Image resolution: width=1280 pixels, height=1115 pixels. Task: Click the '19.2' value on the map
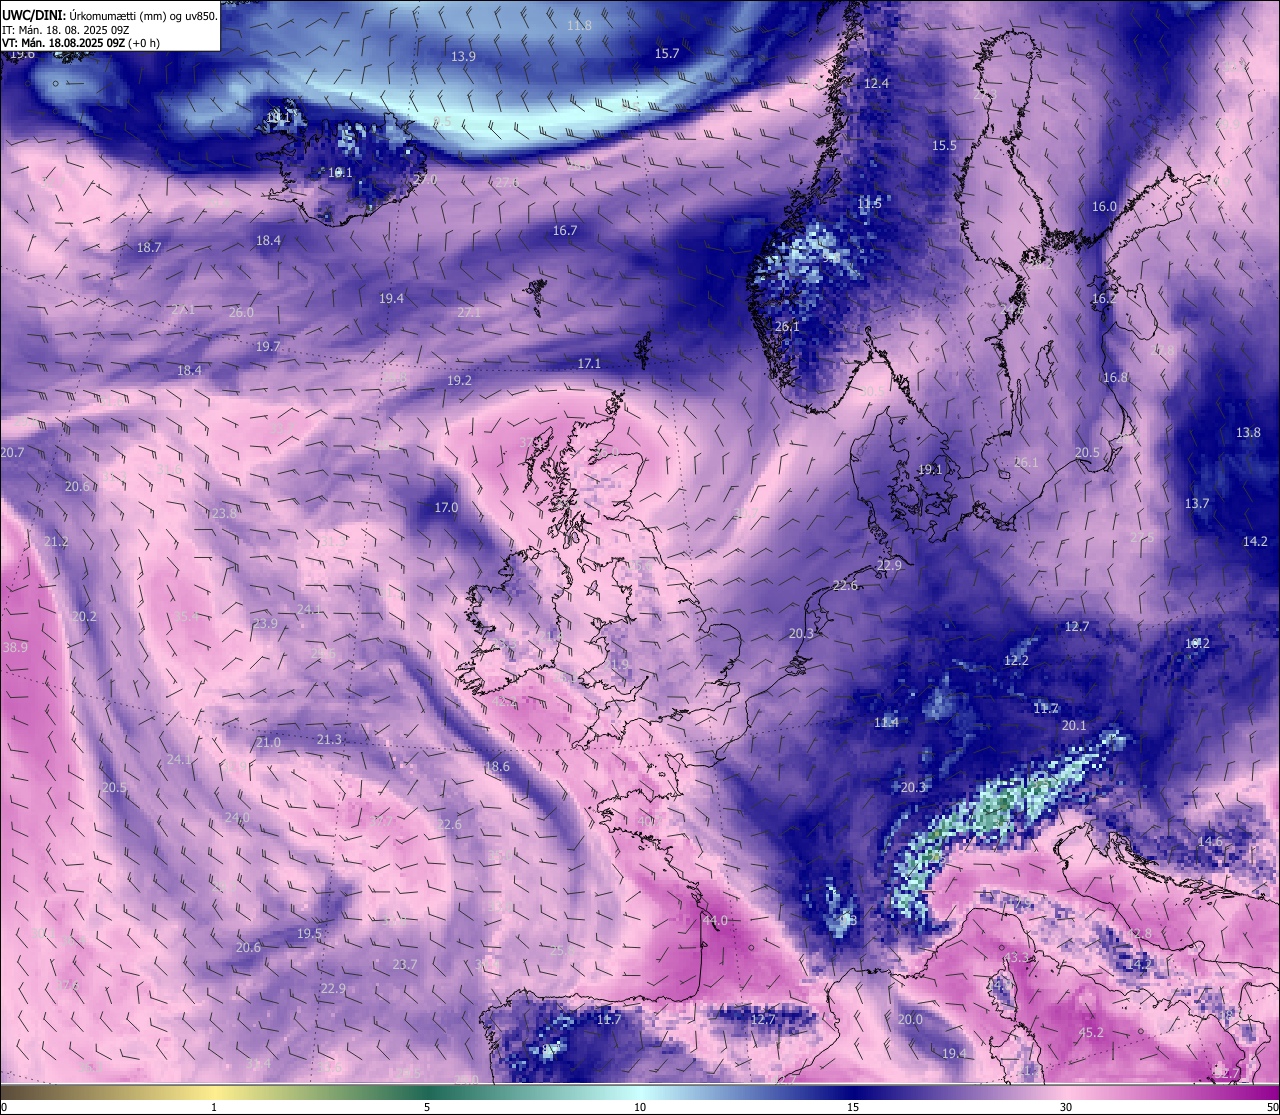click(x=459, y=380)
